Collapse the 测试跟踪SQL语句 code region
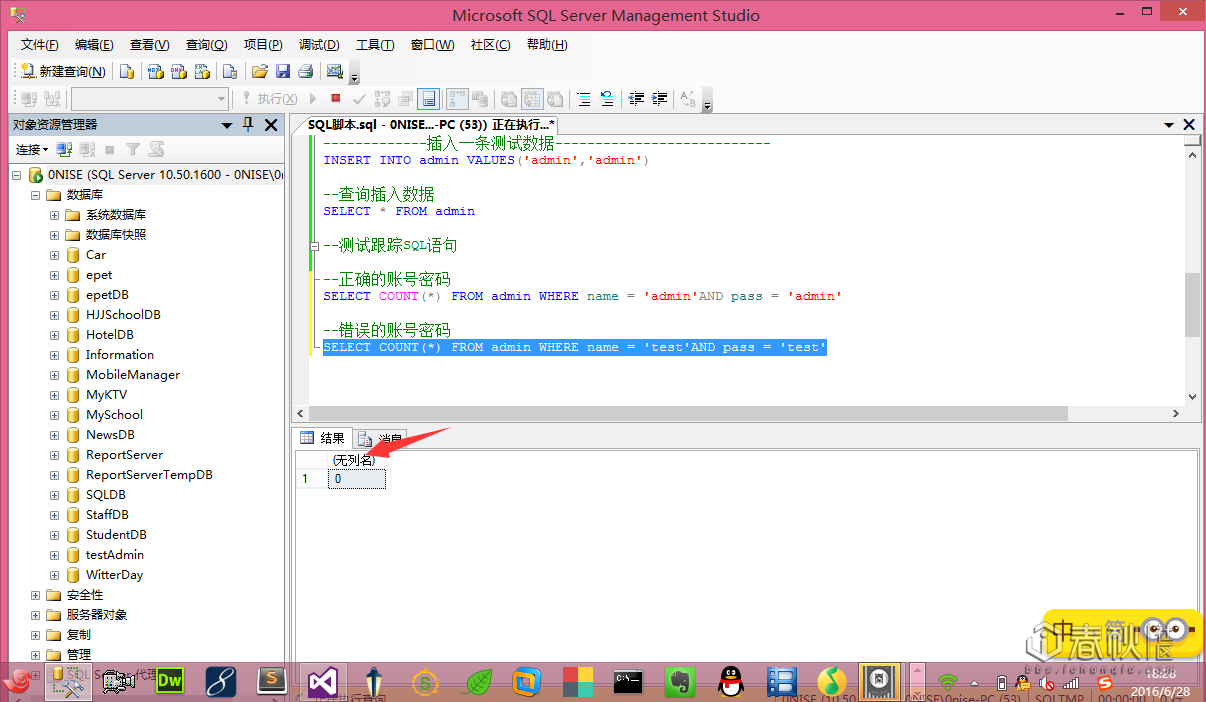 coord(314,246)
